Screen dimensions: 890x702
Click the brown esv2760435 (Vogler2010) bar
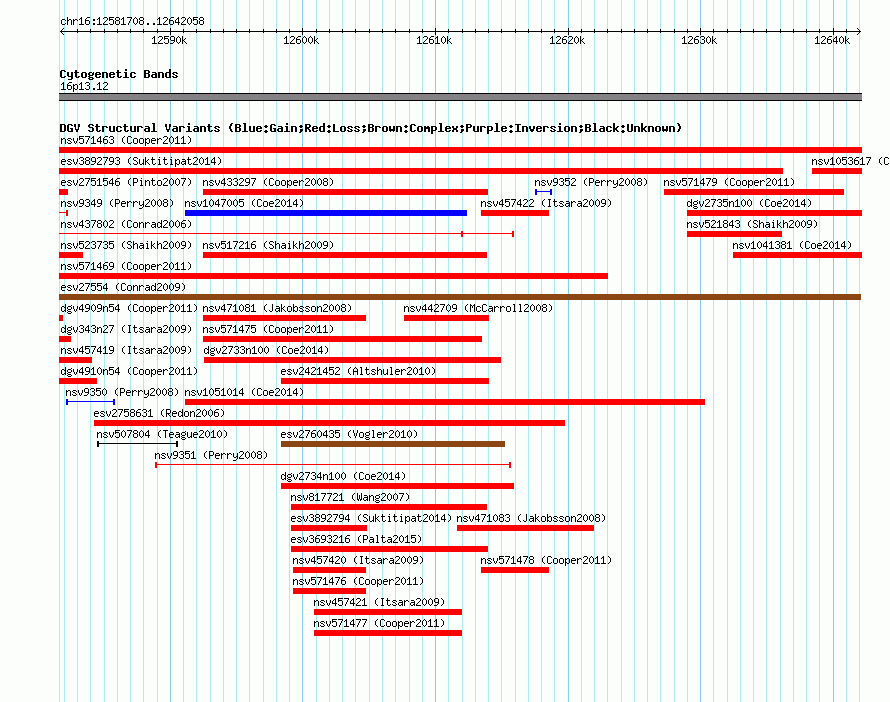point(393,444)
